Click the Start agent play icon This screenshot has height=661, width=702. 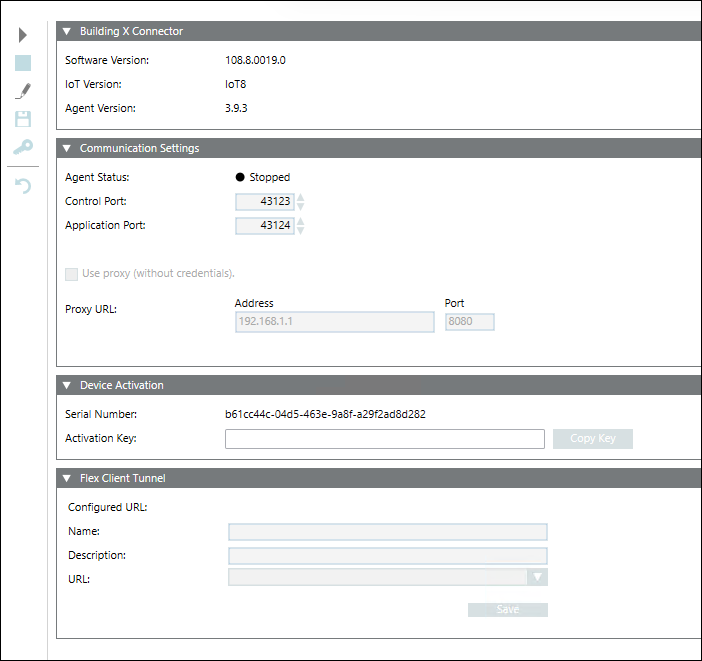click(x=23, y=35)
